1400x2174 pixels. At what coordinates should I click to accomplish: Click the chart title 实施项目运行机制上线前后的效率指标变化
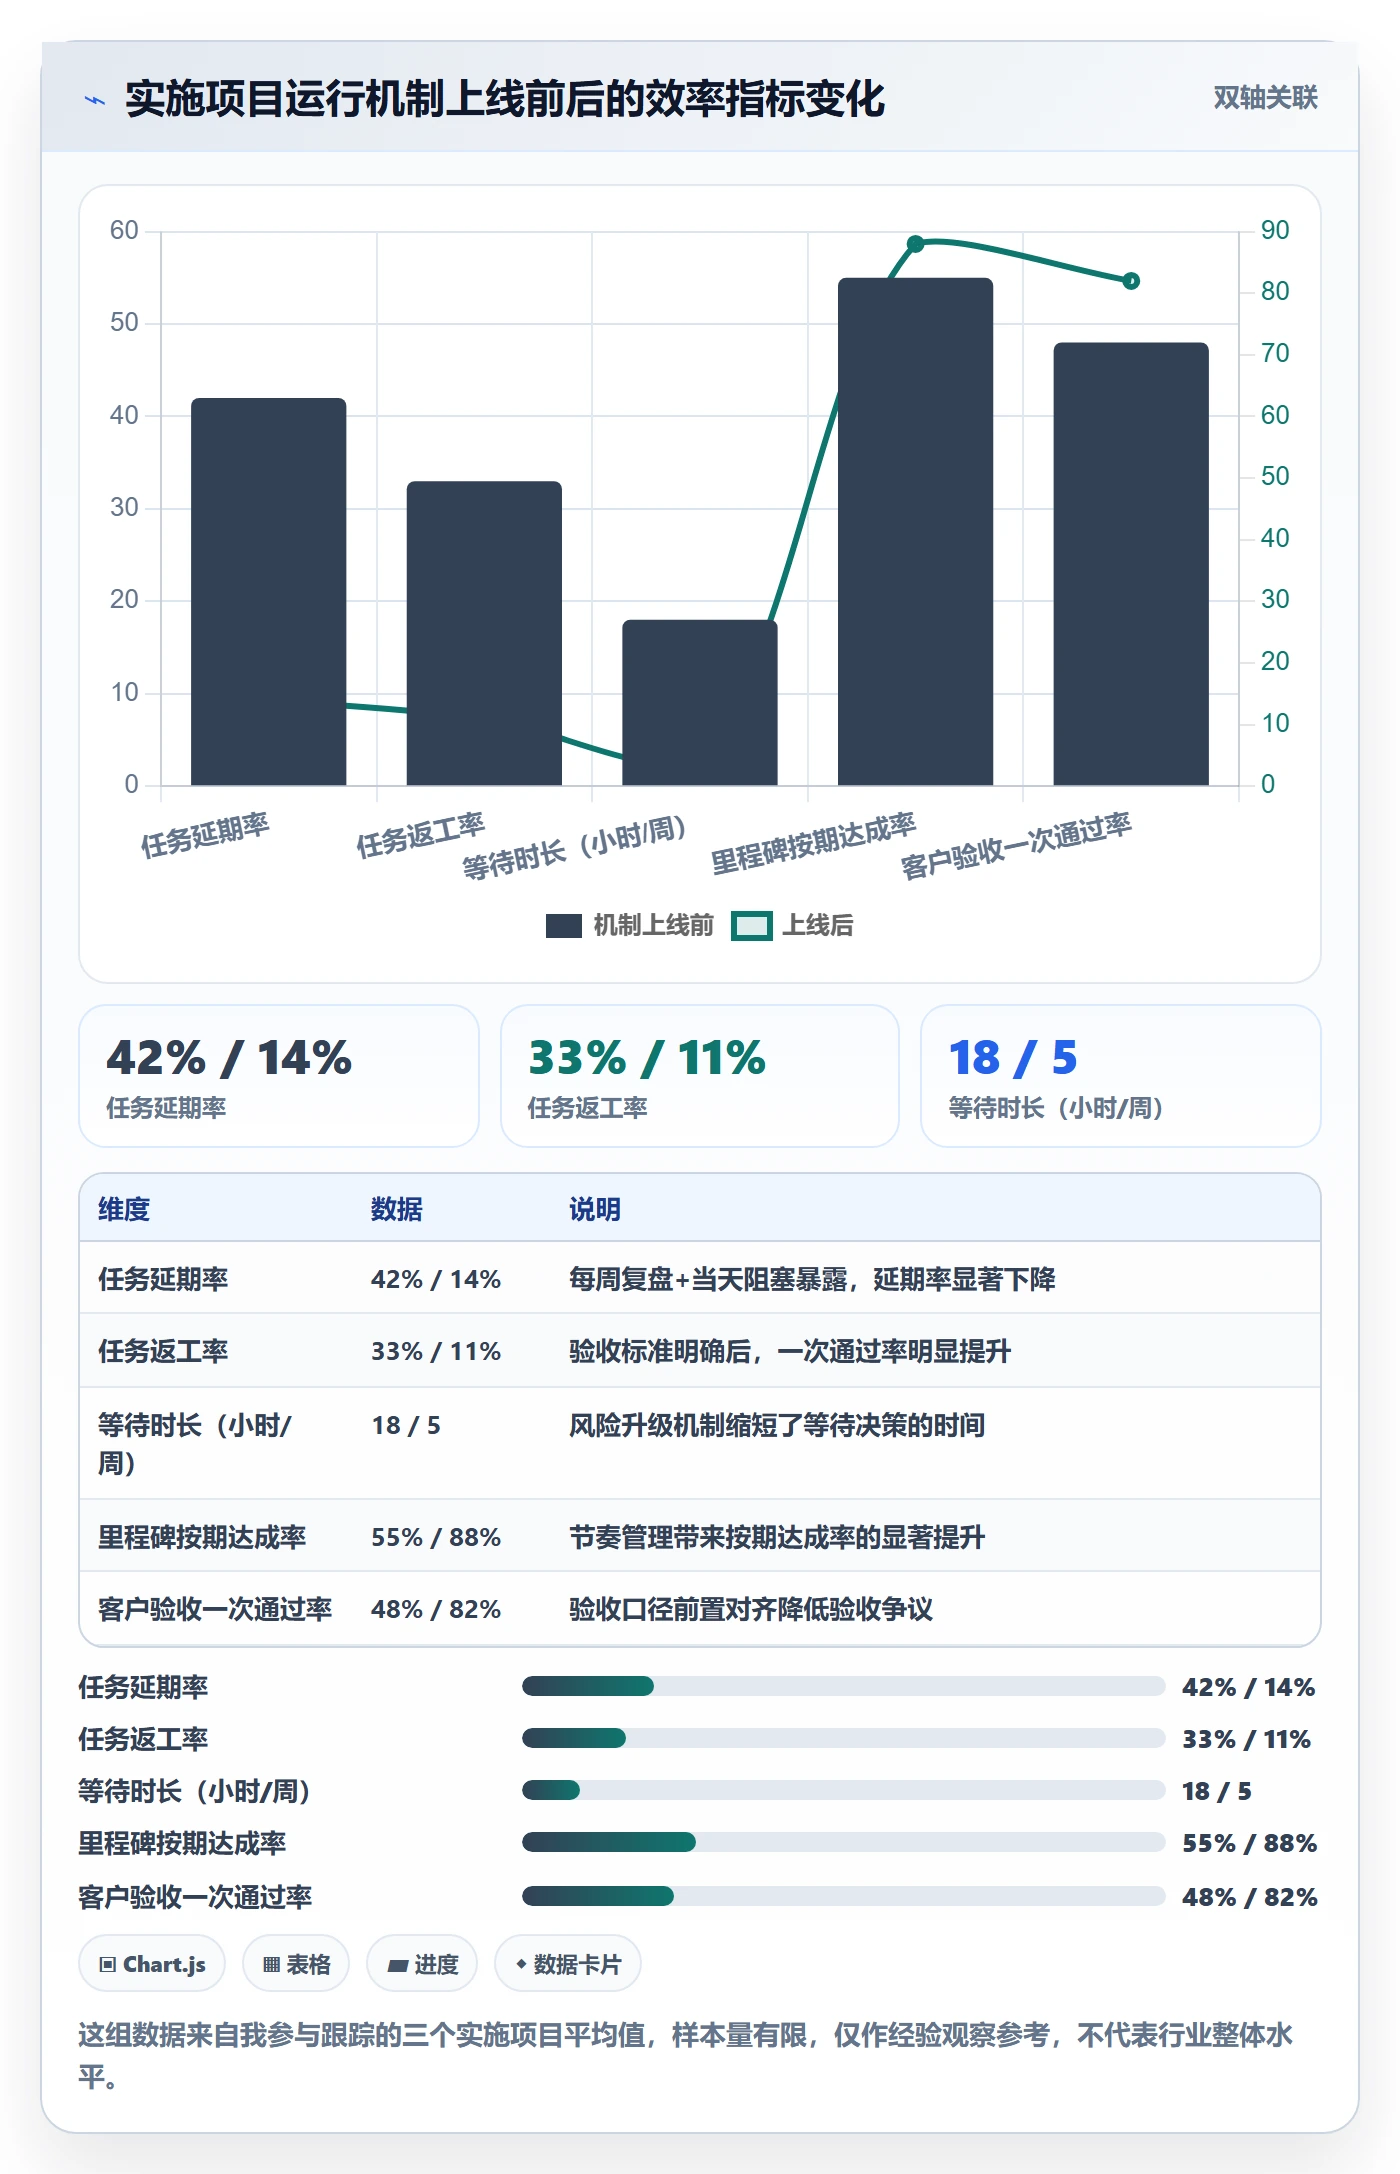(x=505, y=99)
